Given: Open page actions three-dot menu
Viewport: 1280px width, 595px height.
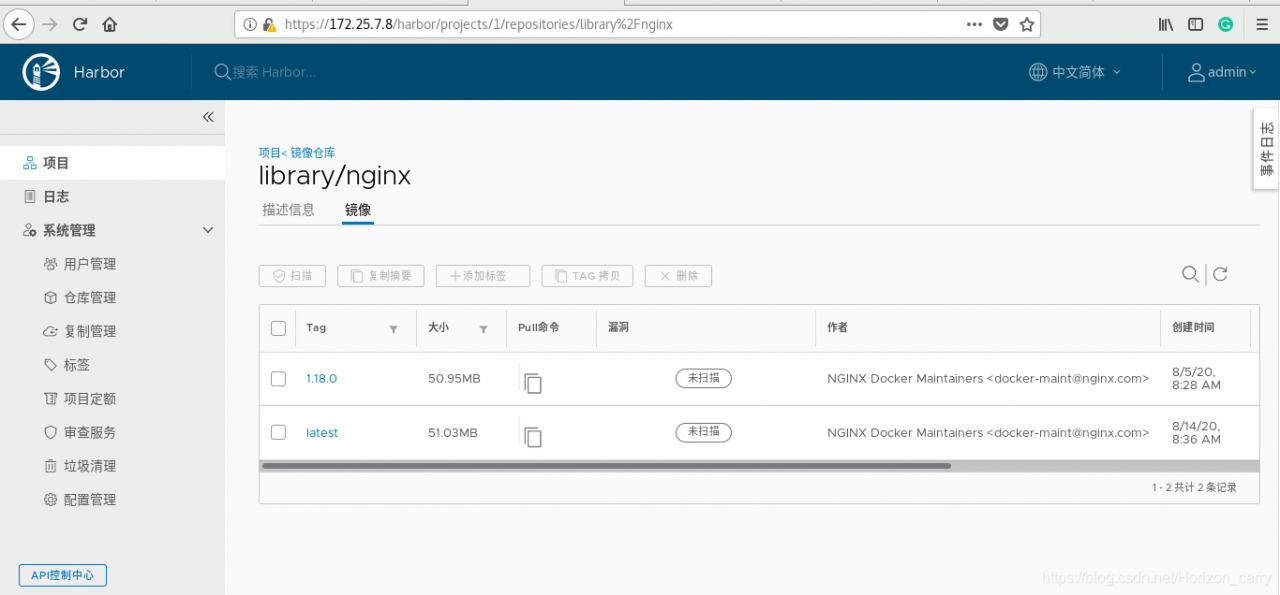Looking at the screenshot, I should [975, 24].
